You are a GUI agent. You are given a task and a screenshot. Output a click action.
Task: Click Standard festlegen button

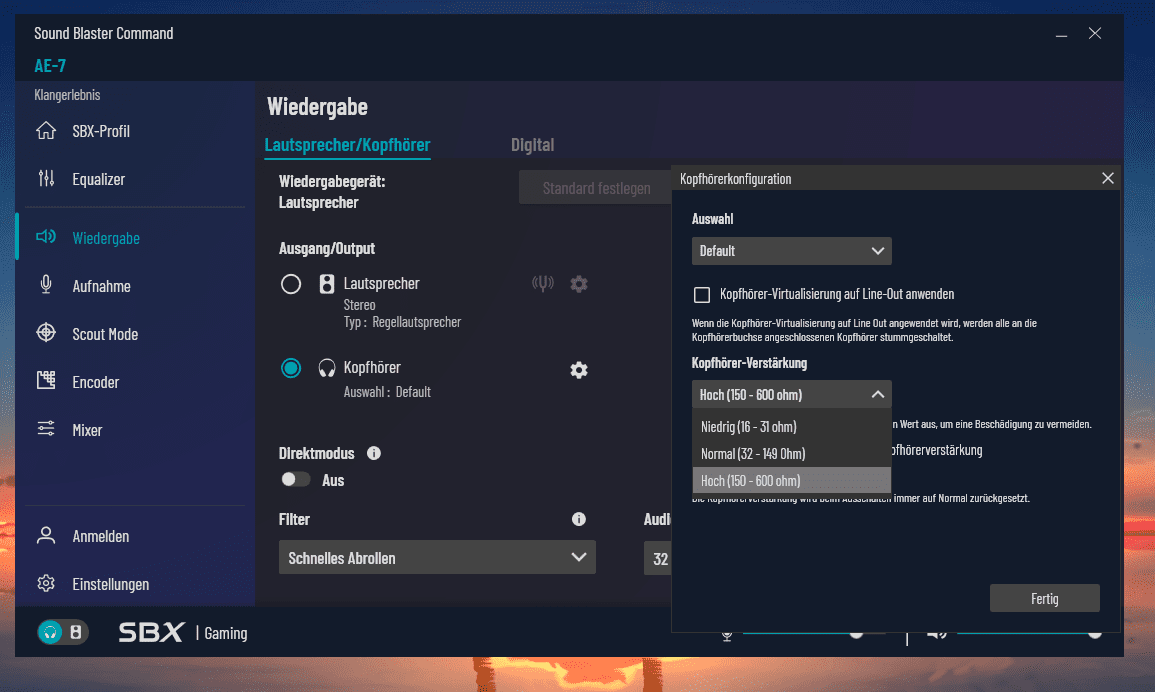point(596,188)
